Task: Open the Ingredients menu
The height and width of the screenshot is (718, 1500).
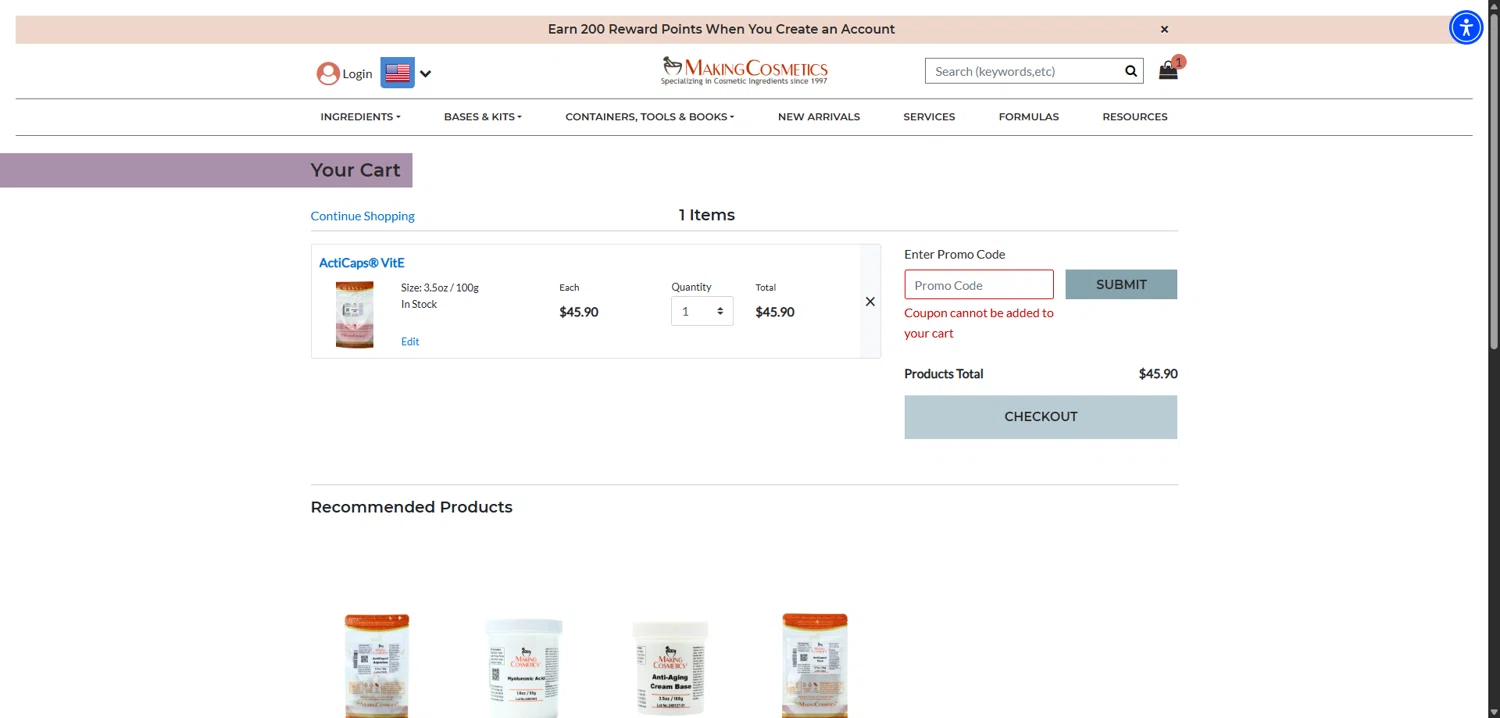Action: pos(360,117)
